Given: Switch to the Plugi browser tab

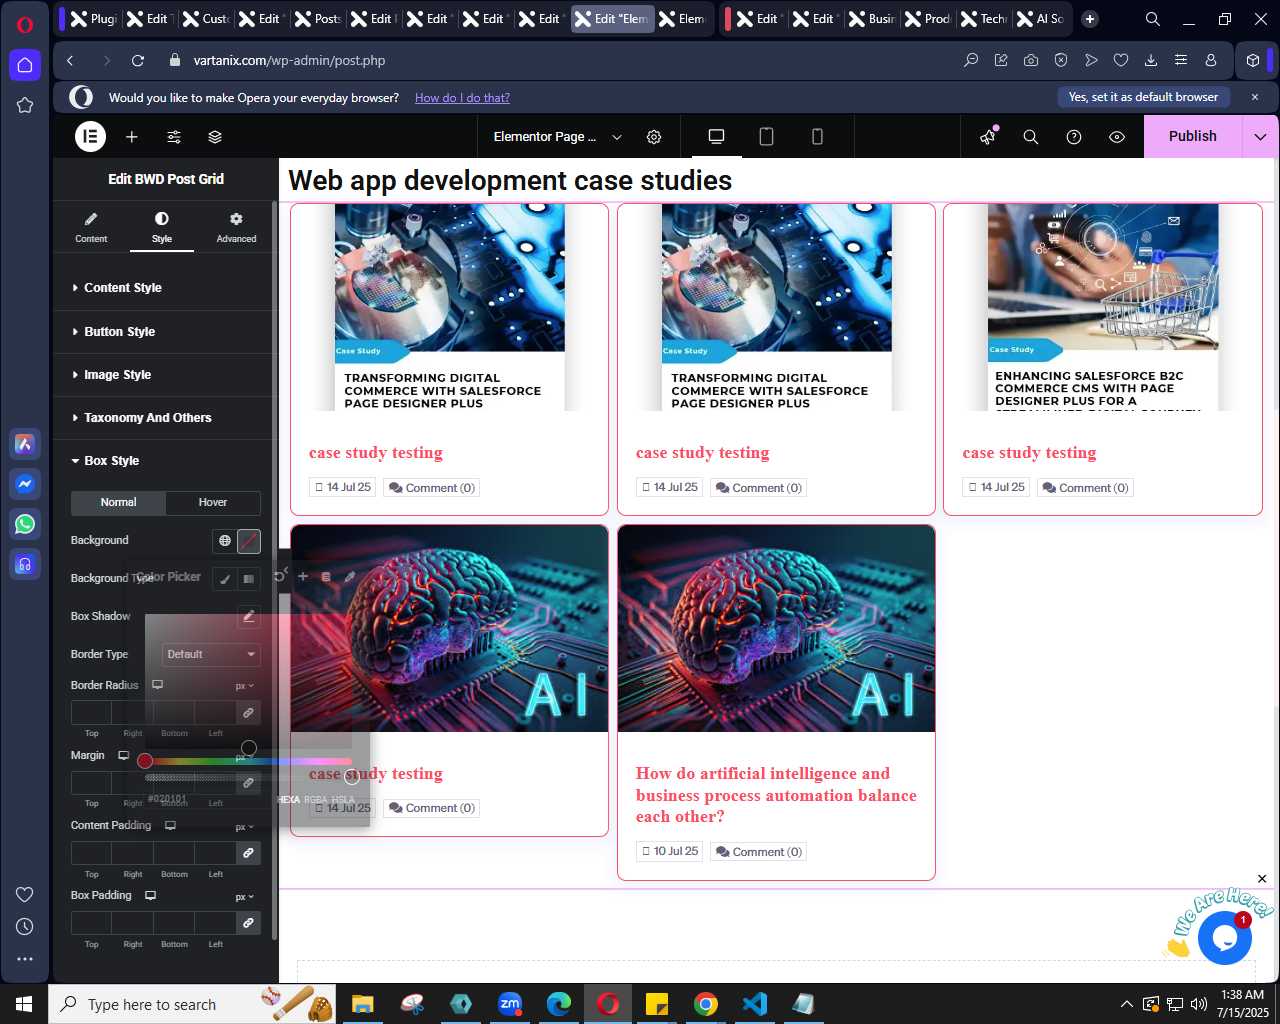Looking at the screenshot, I should point(94,19).
